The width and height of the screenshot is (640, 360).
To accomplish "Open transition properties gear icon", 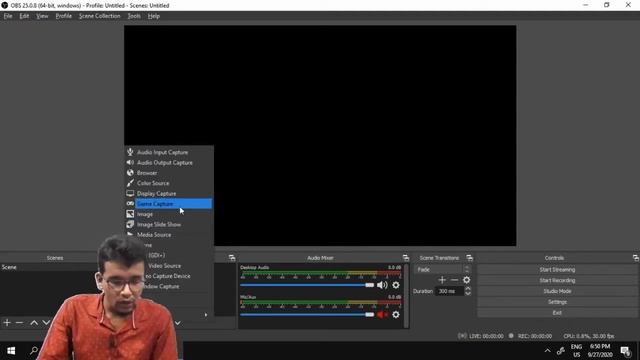I will pos(467,280).
